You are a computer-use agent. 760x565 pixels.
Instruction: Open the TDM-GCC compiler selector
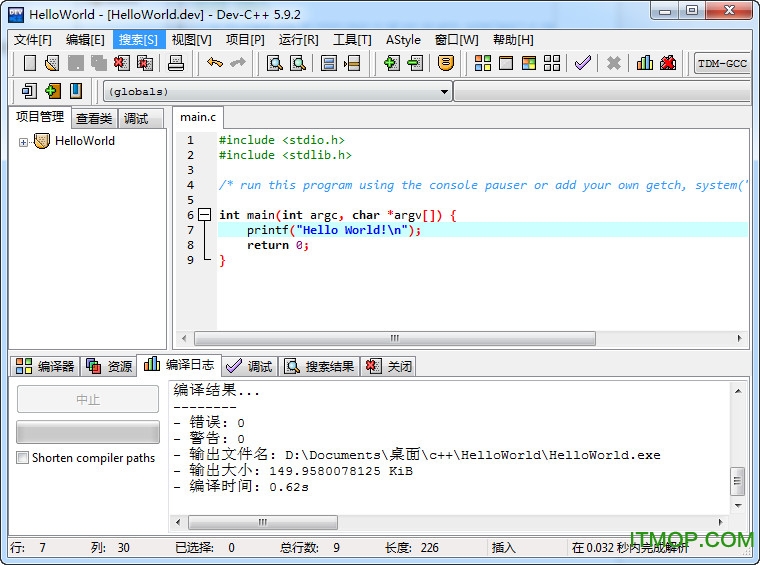point(722,63)
